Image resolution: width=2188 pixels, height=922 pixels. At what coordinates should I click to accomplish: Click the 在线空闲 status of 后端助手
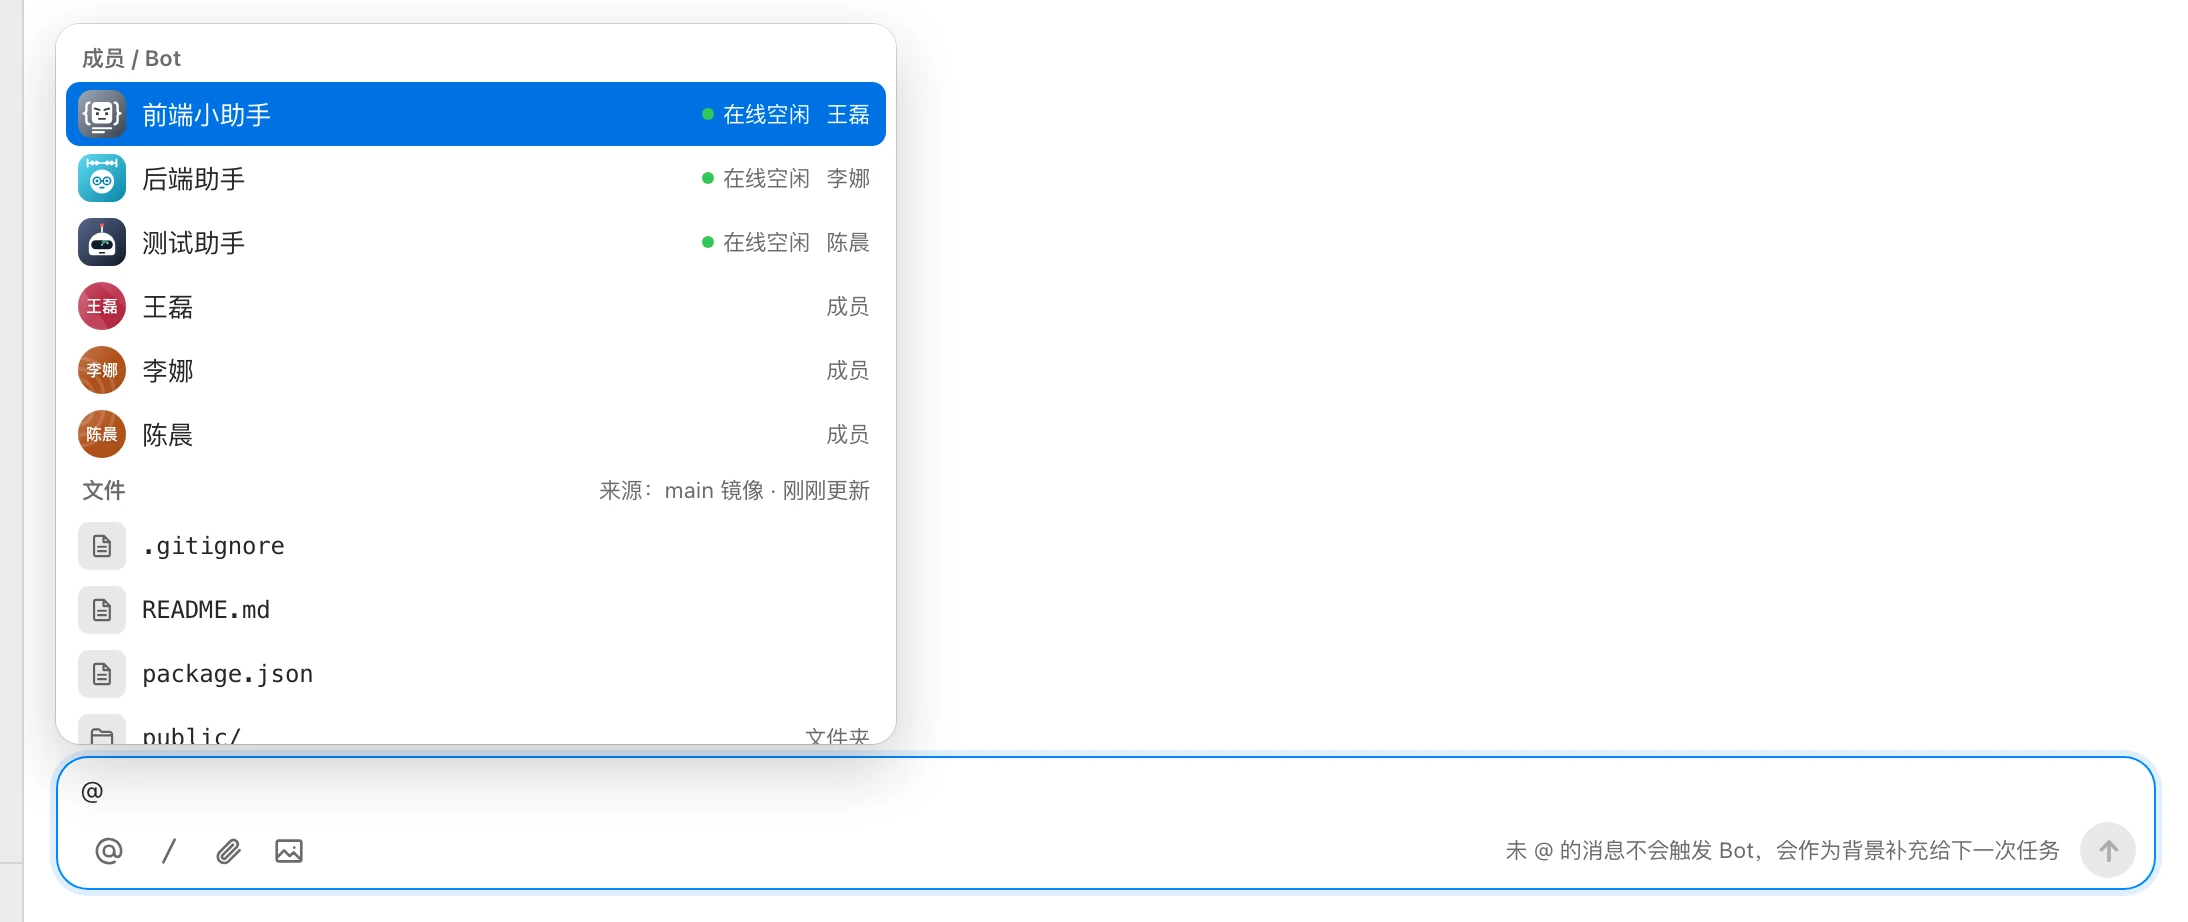756,178
